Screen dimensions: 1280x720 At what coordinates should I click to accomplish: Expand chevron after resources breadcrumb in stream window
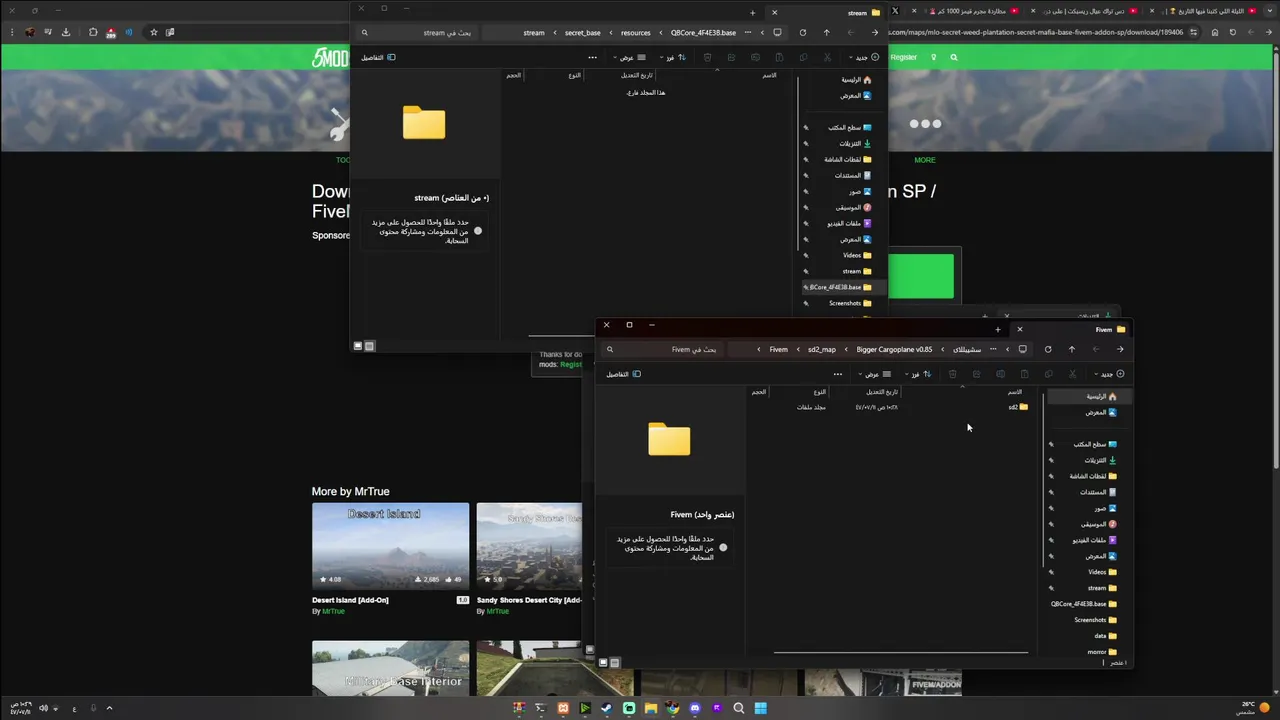[x=610, y=32]
